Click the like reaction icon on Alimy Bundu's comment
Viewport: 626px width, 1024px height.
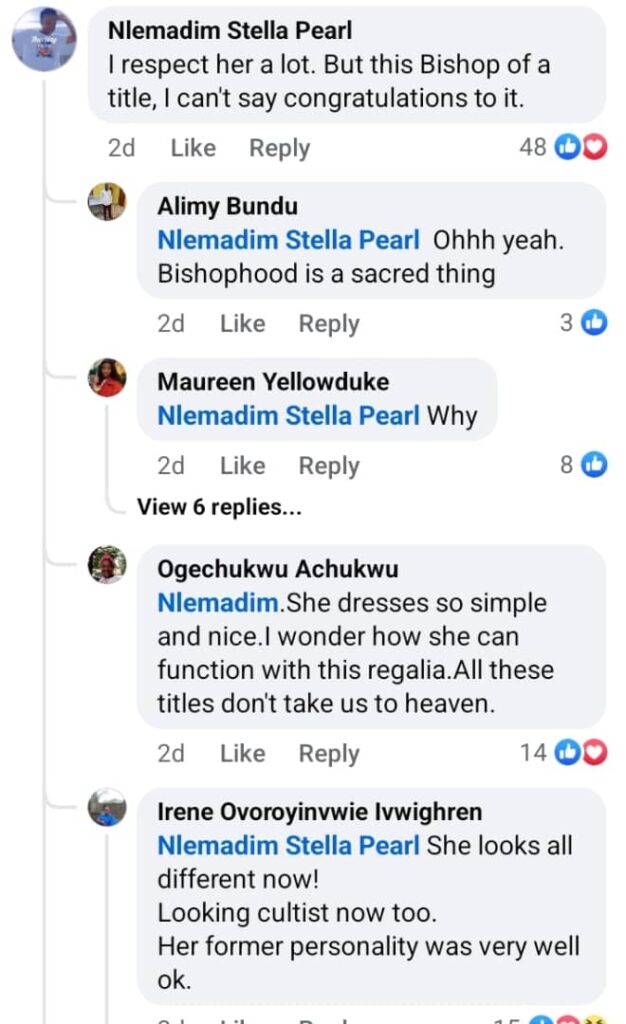click(x=594, y=322)
